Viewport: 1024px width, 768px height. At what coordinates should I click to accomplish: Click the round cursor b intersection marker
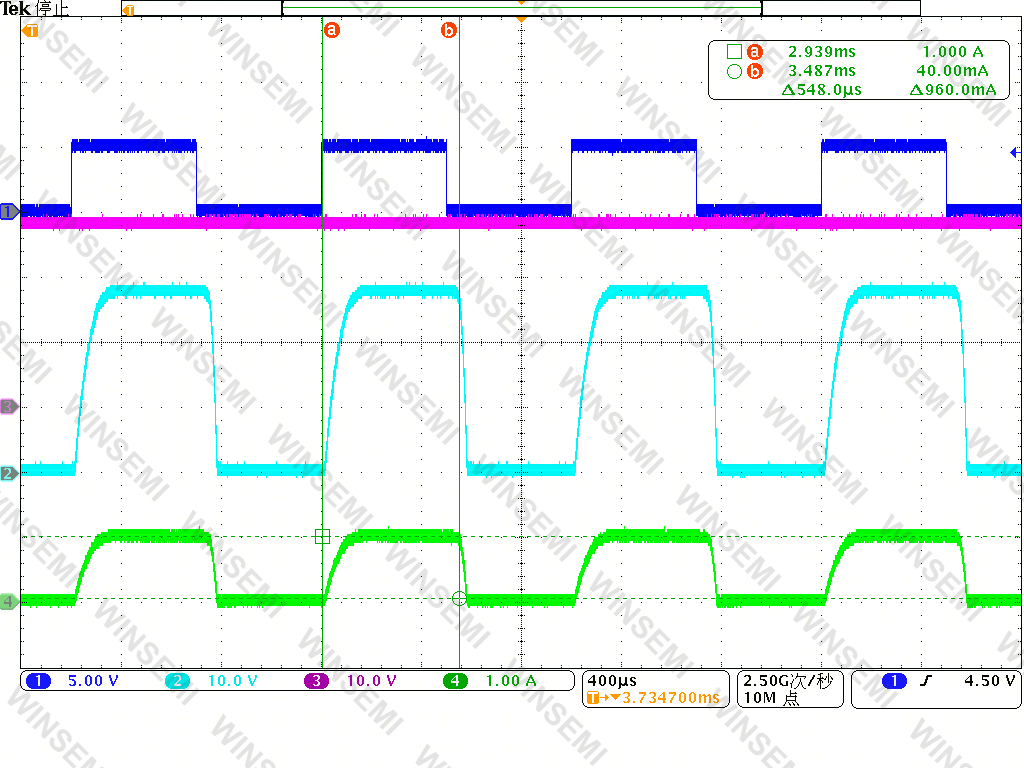coord(459,598)
